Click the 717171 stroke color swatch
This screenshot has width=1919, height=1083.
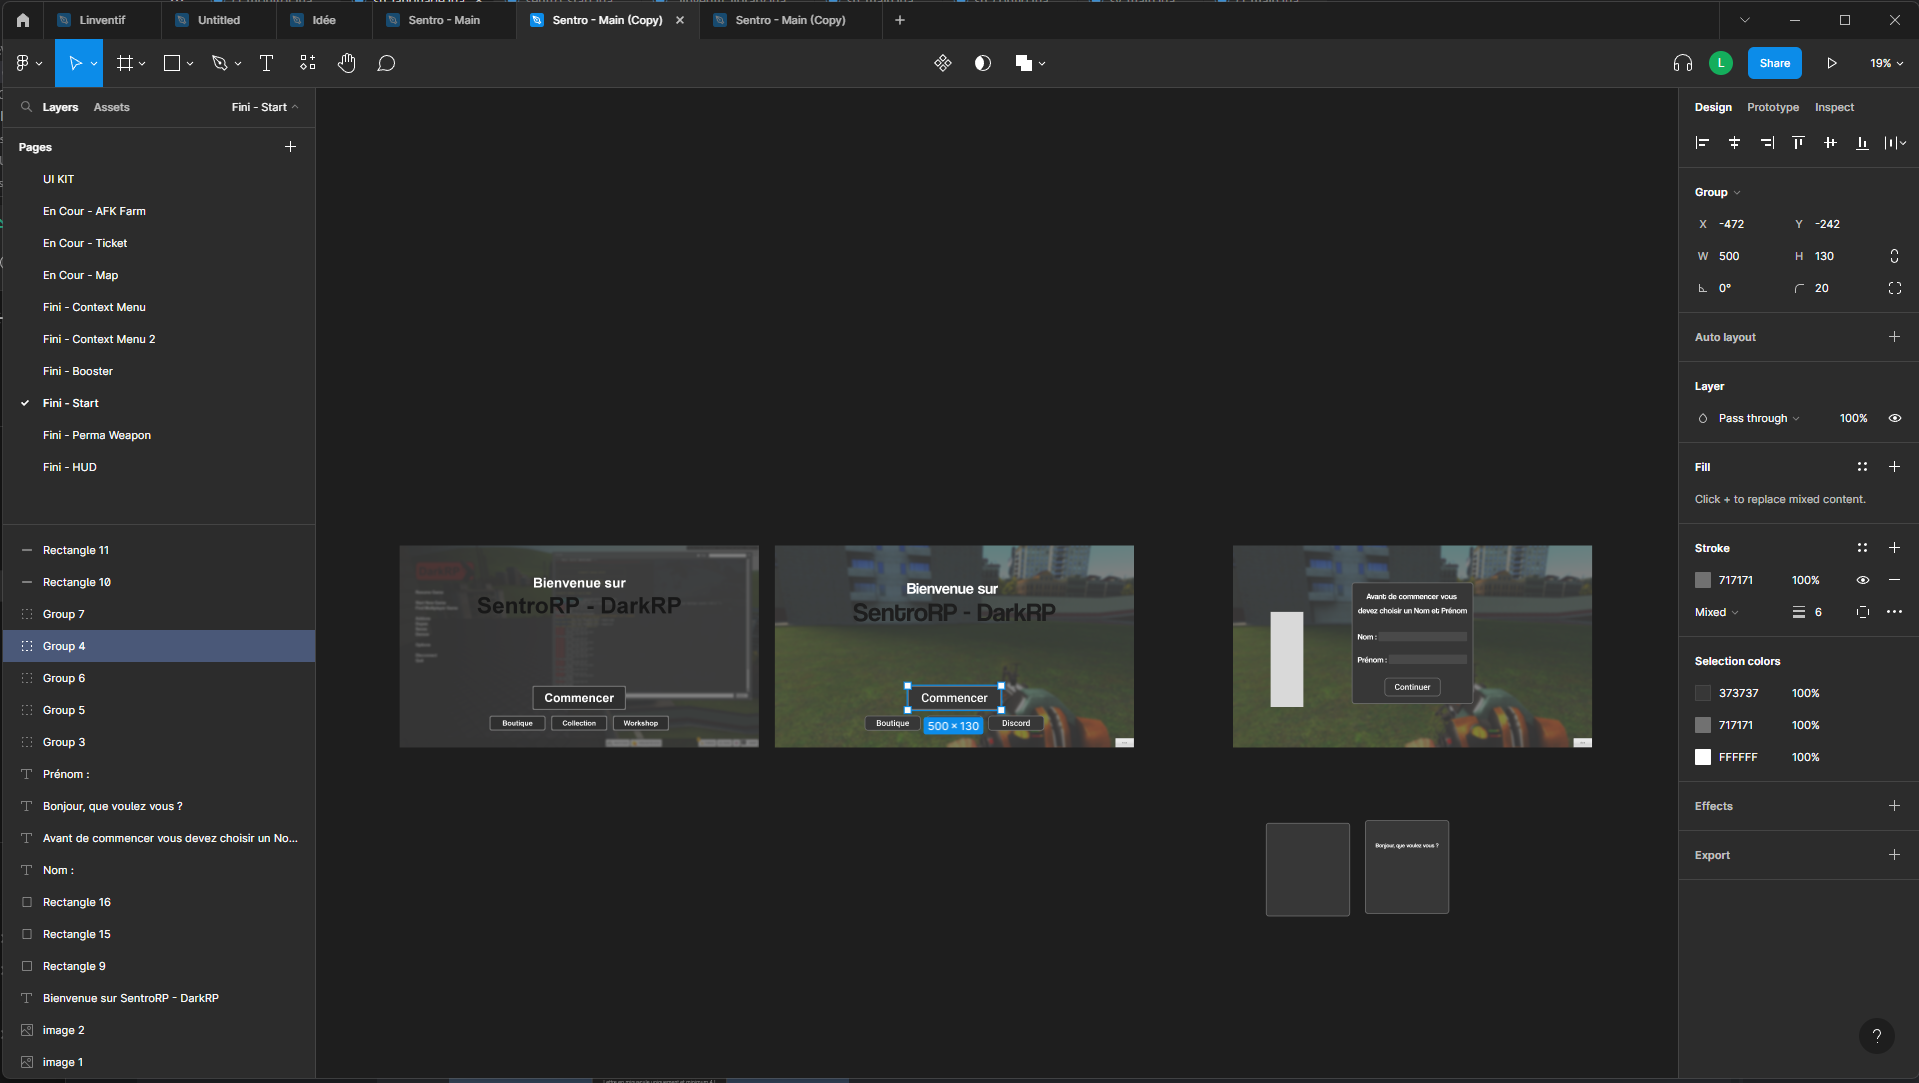point(1703,580)
